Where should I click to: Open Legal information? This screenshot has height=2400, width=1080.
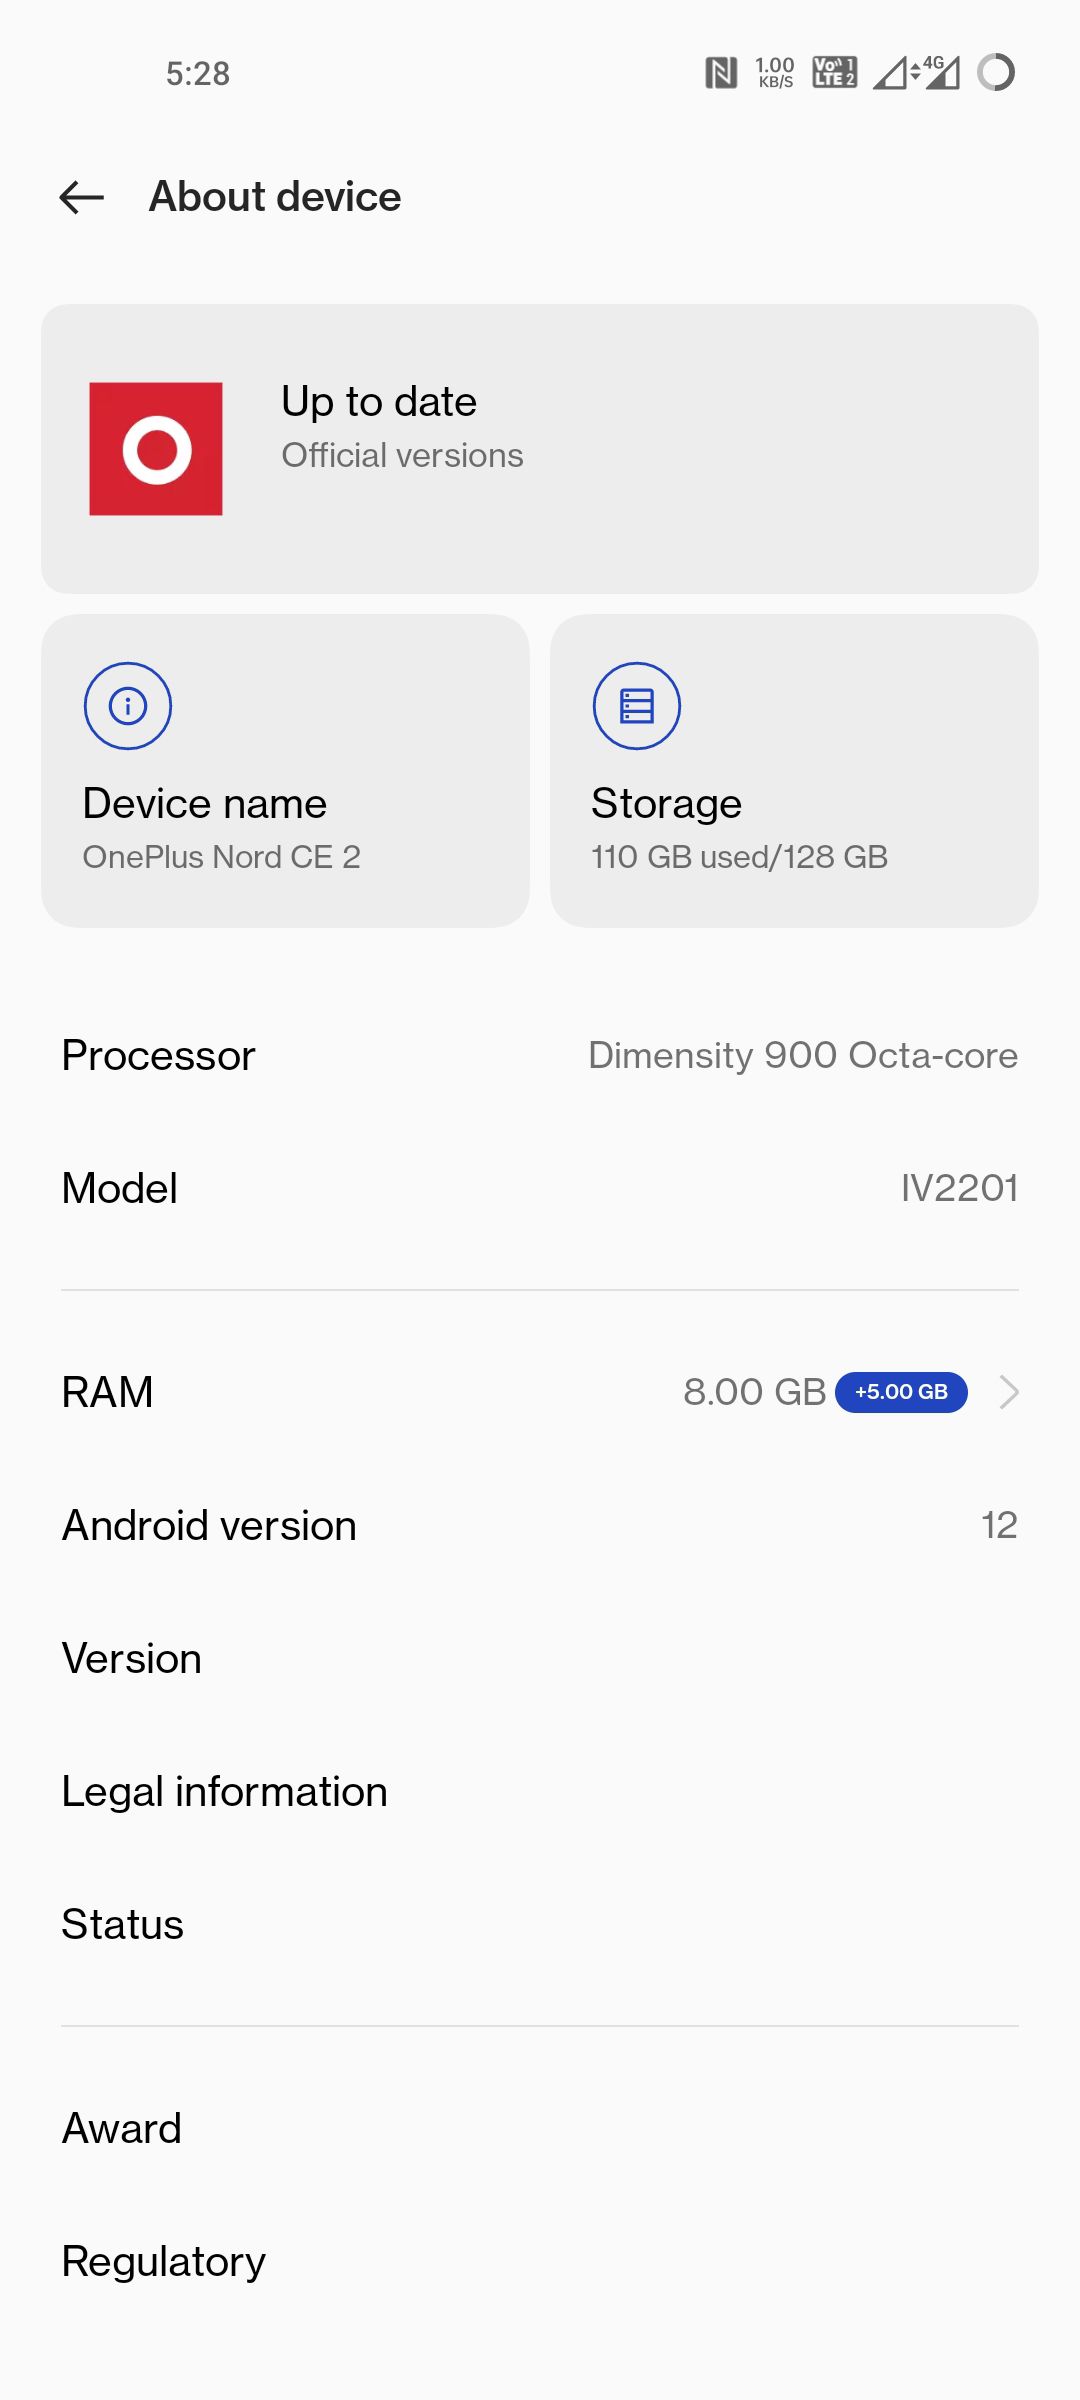coord(540,1790)
